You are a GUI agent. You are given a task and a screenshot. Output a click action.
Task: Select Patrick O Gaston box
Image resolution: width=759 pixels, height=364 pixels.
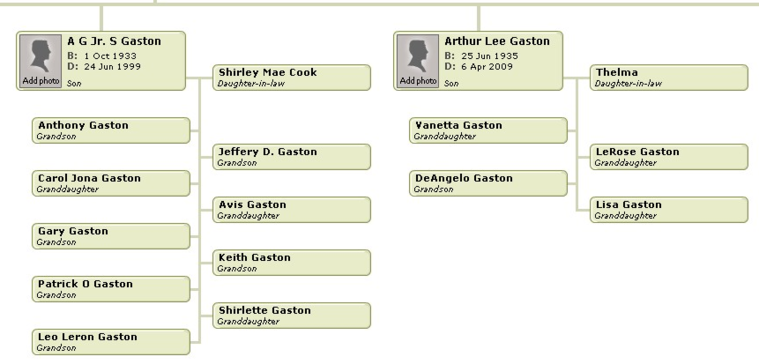pyautogui.click(x=111, y=289)
